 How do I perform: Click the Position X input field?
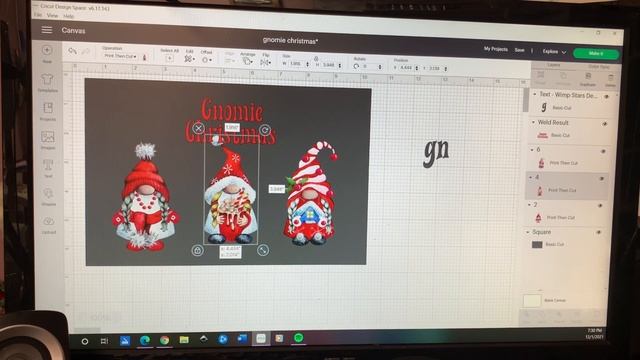pos(407,68)
